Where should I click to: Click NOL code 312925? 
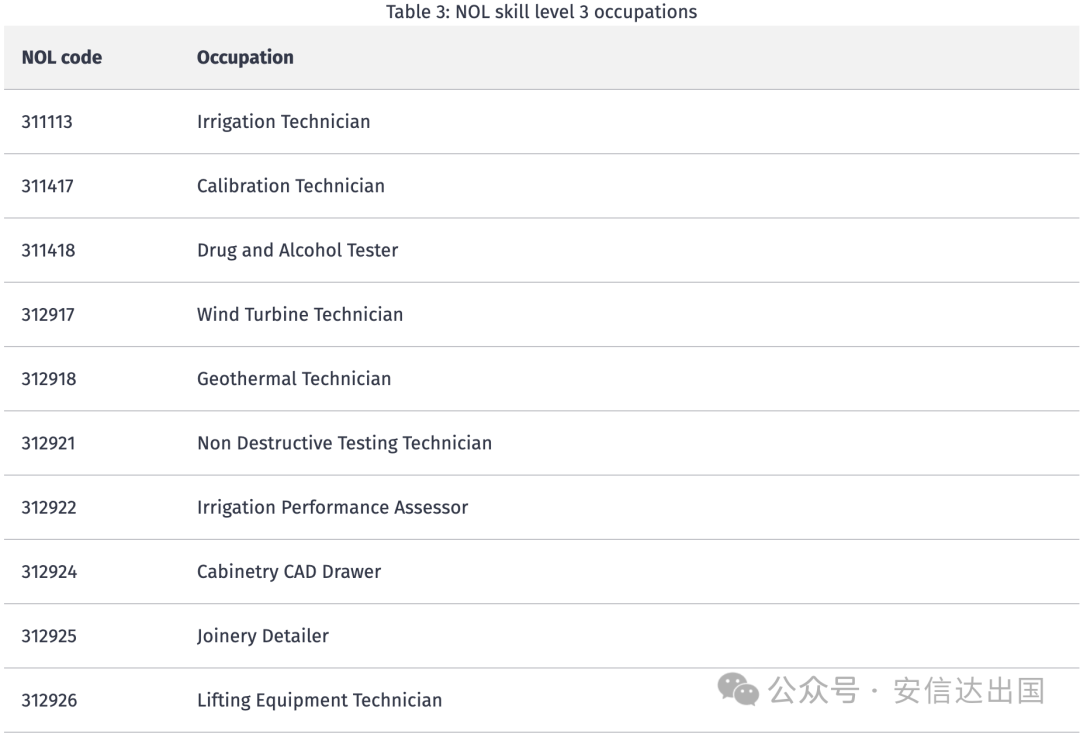pyautogui.click(x=49, y=636)
